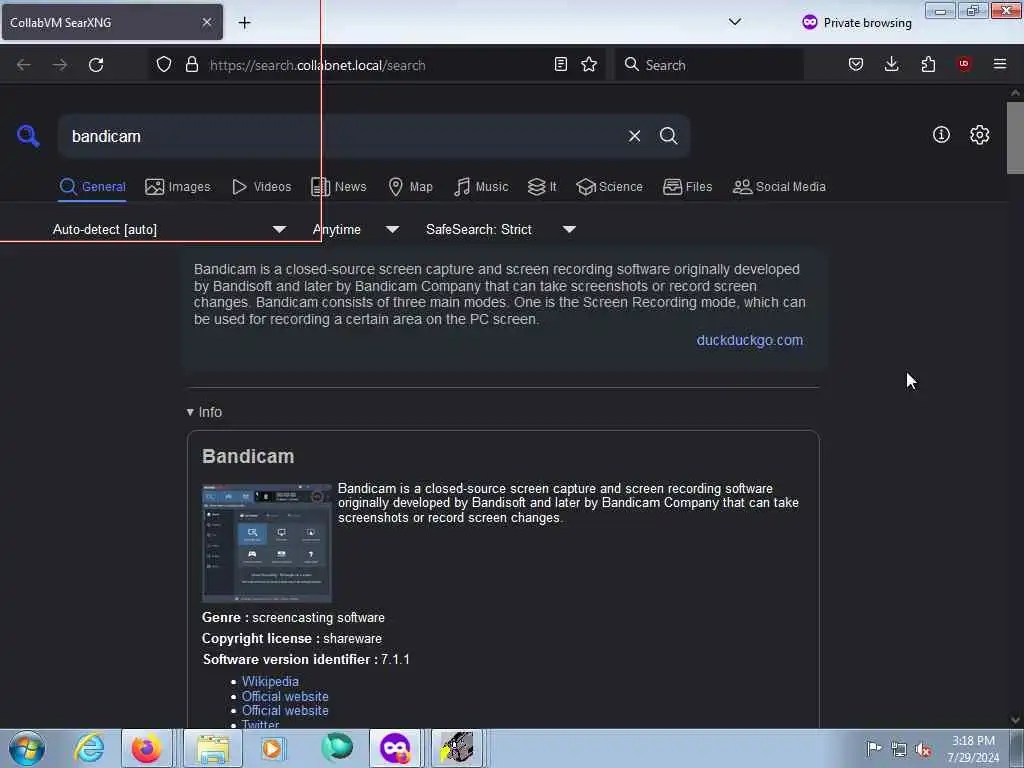Open uBlock Origin extension icon

tap(964, 64)
